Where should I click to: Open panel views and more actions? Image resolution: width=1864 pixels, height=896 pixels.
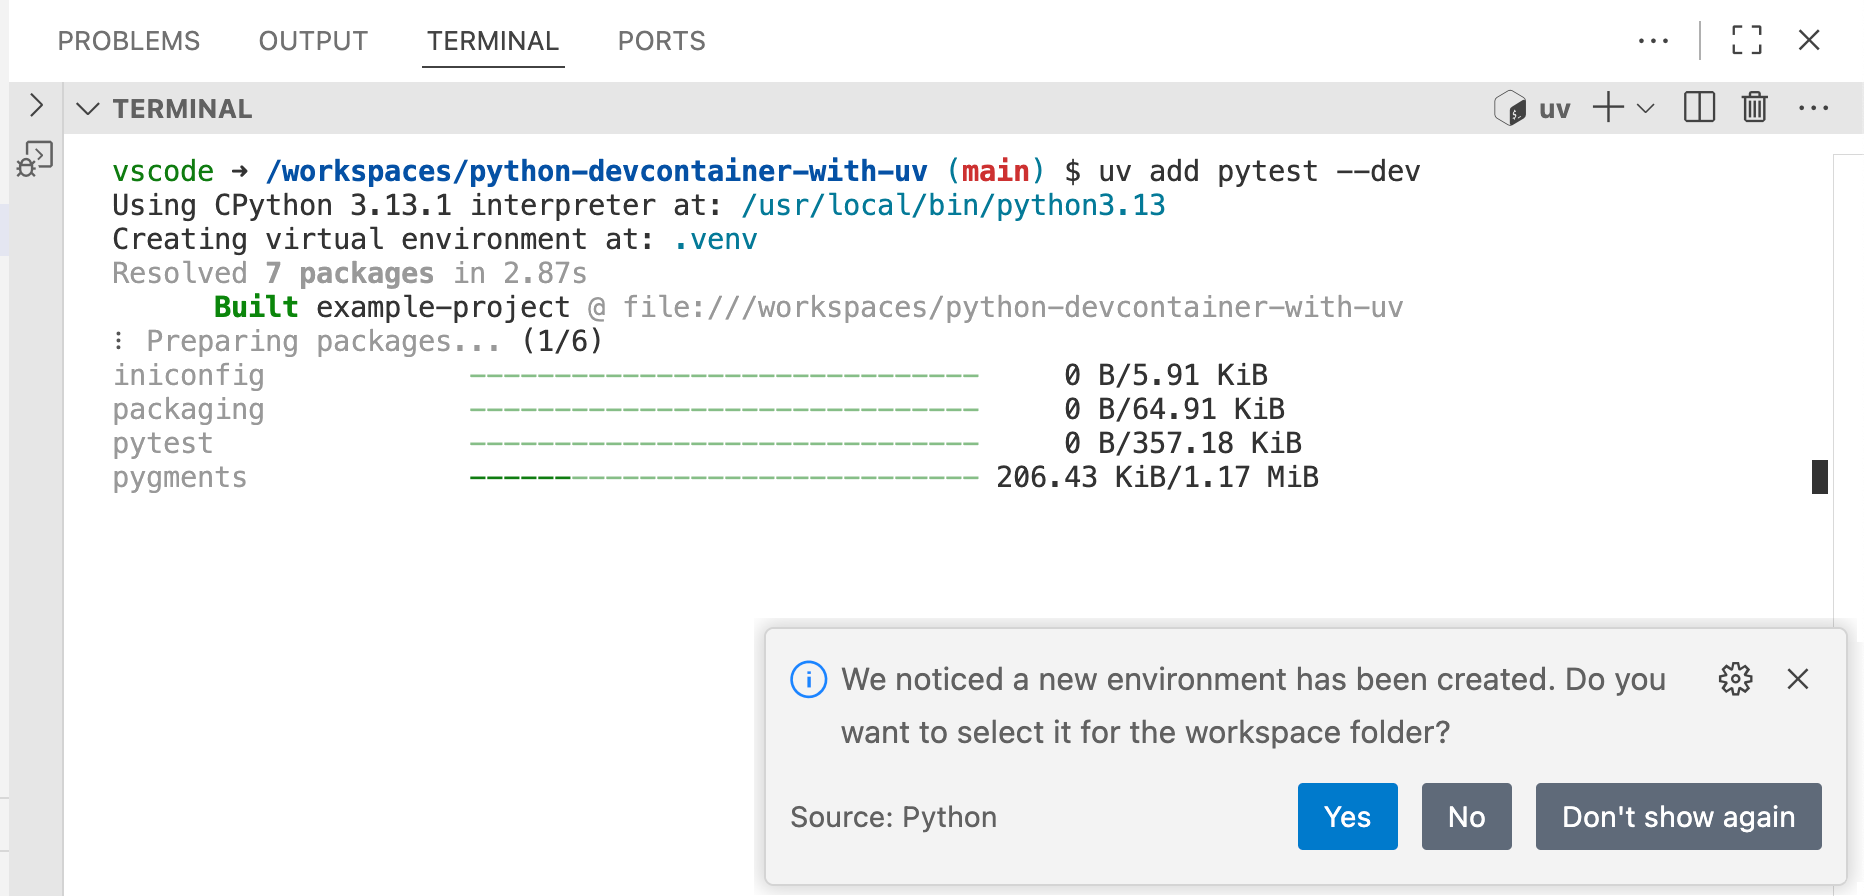click(x=1653, y=41)
